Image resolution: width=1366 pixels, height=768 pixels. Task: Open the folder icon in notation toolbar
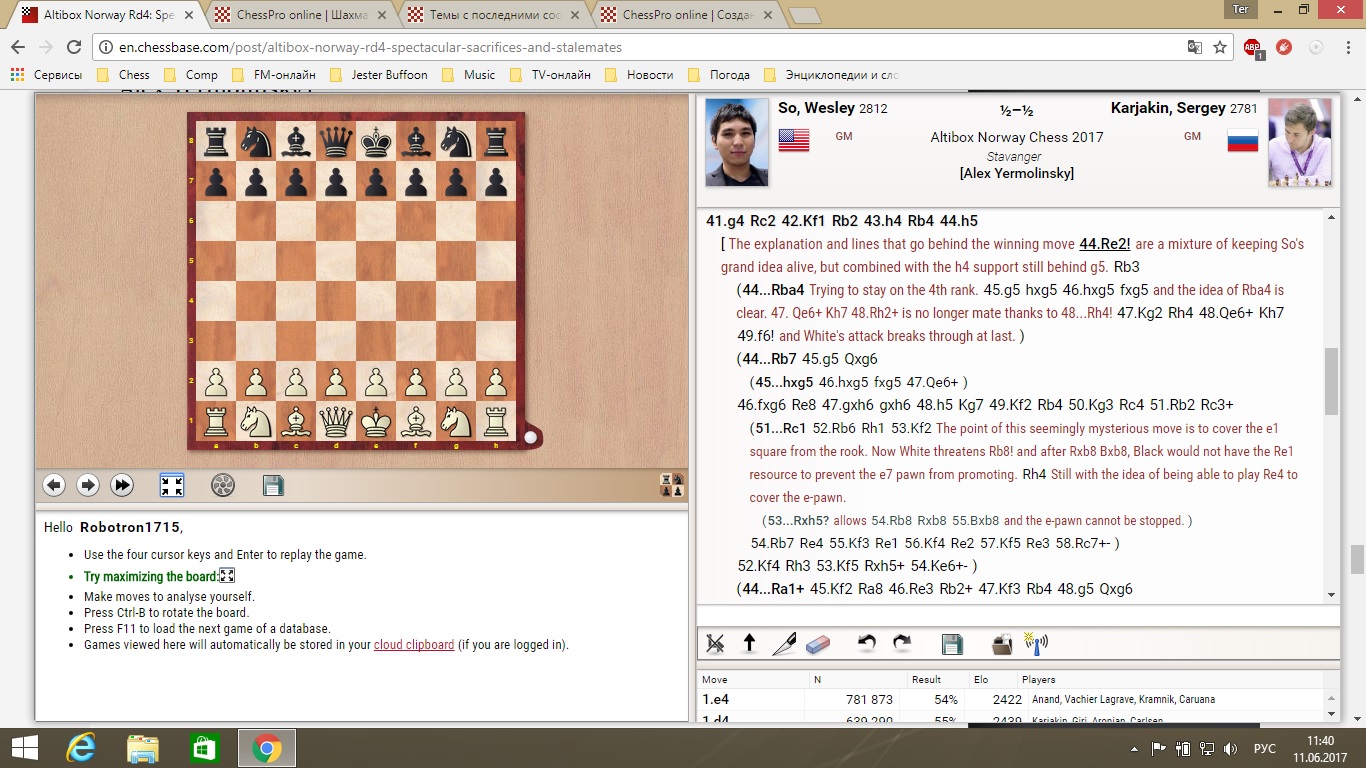point(1002,643)
